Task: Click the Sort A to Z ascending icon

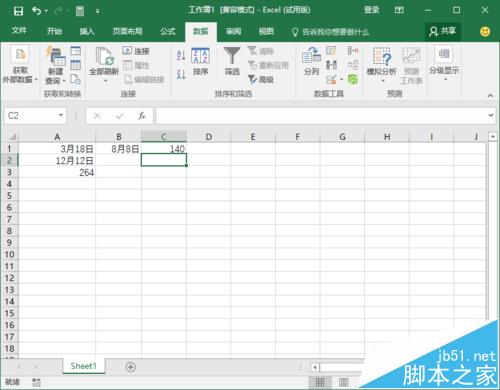Action: click(181, 55)
